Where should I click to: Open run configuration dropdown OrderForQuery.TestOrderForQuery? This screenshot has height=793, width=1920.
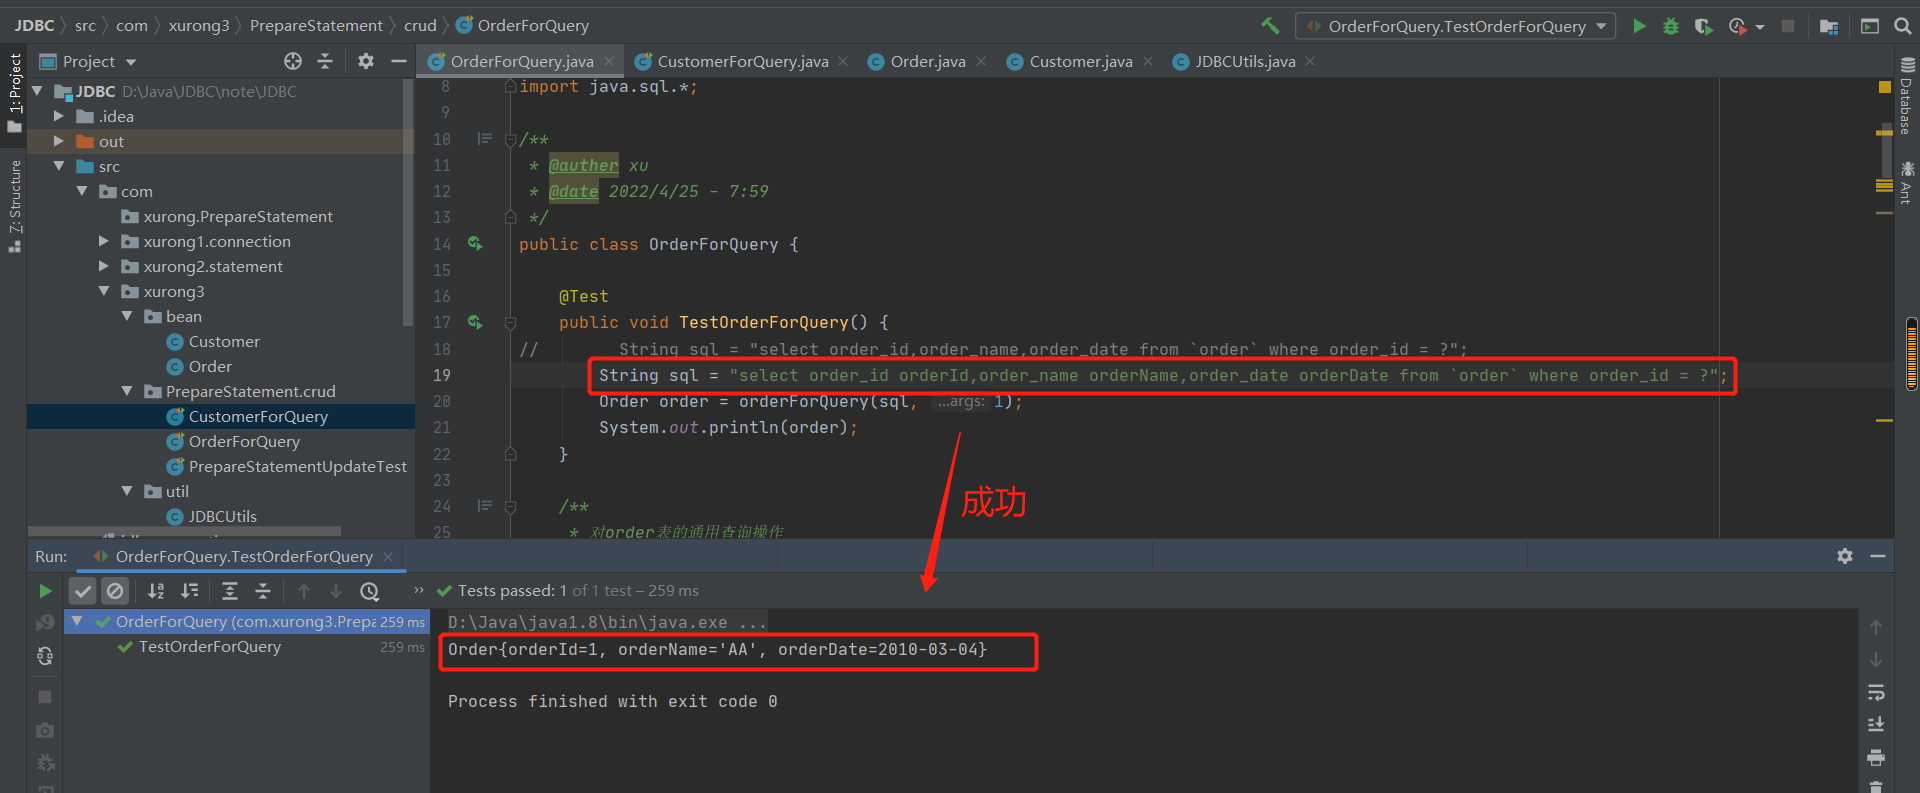[x=1455, y=26]
